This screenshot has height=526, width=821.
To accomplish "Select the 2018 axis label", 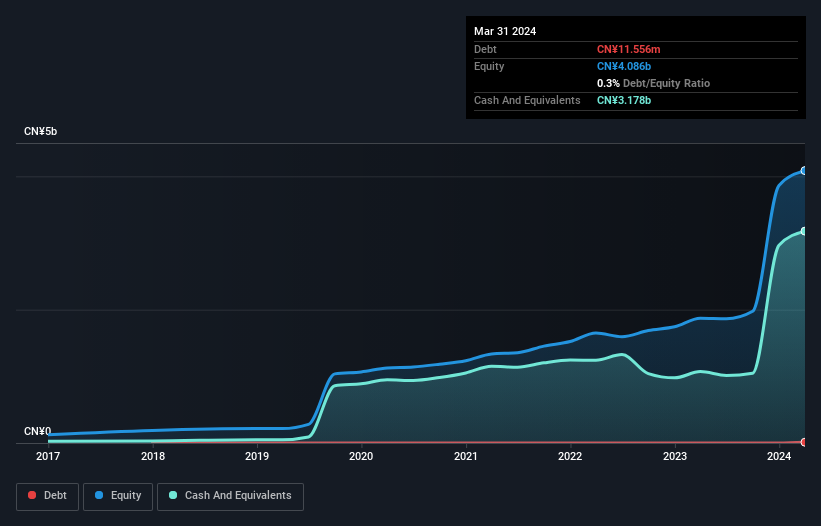I will pos(153,456).
